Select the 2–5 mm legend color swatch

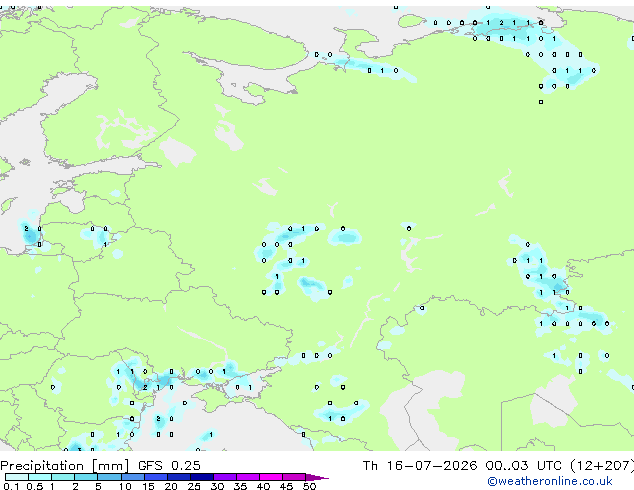(x=86, y=477)
